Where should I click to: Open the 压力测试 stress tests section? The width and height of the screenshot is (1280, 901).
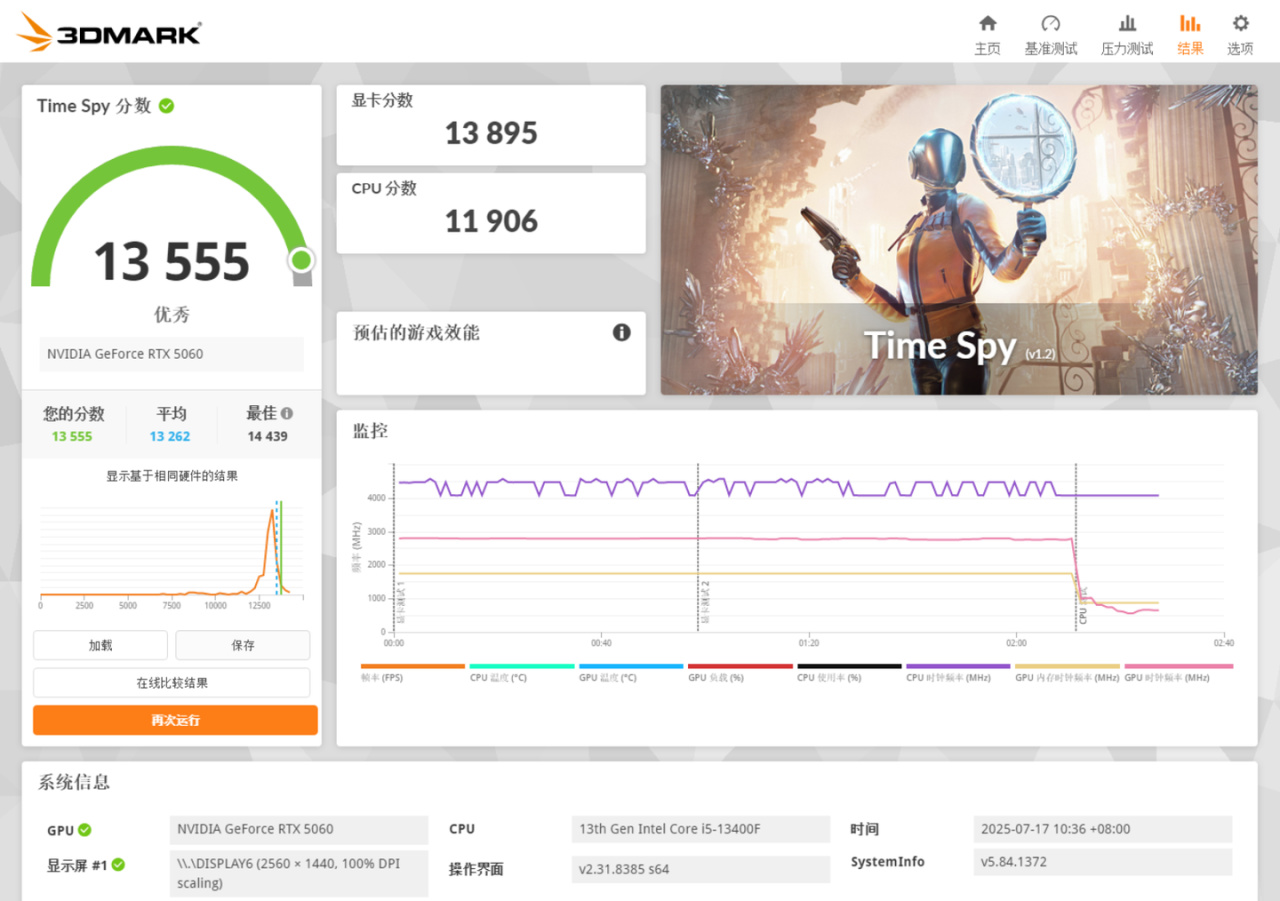click(x=1127, y=35)
